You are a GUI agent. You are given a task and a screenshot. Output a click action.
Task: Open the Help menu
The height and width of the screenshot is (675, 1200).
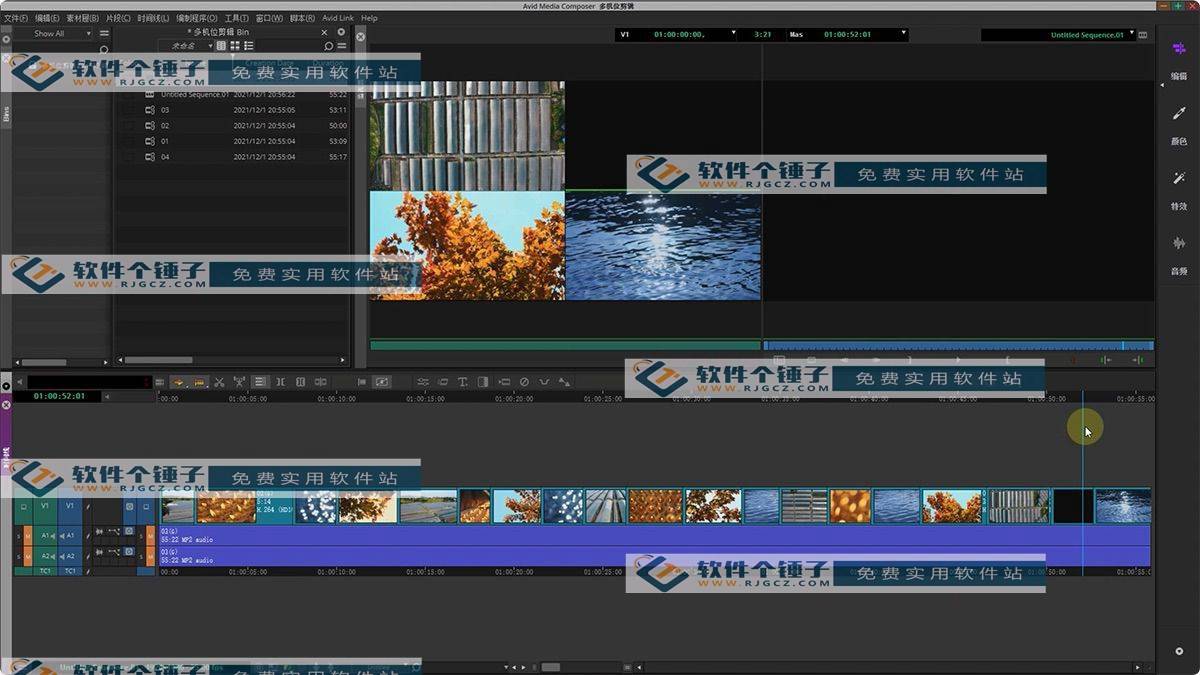[x=369, y=18]
